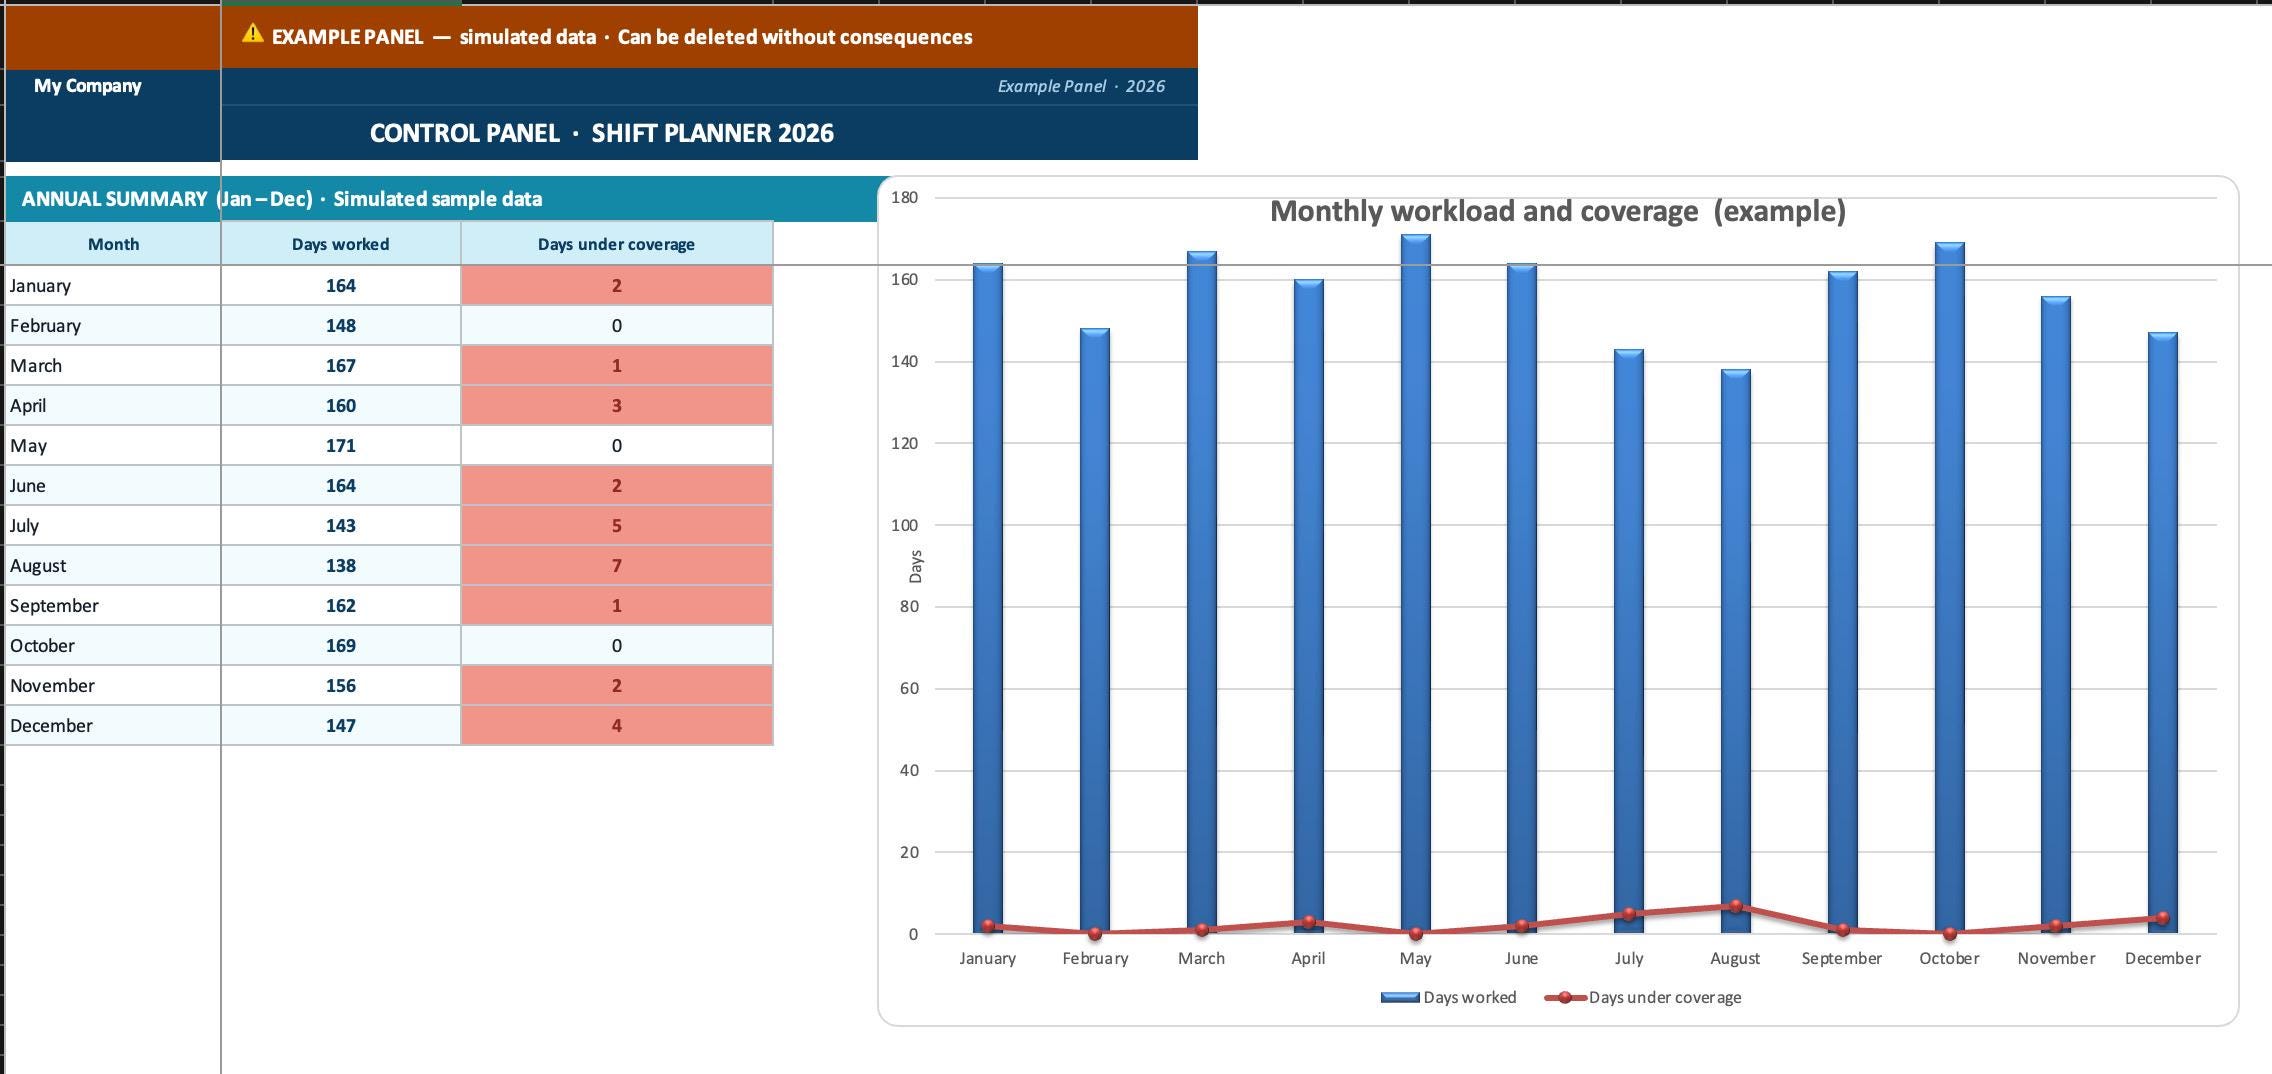This screenshot has width=2272, height=1074.
Task: Select the October bar in the chart
Action: point(1950,588)
